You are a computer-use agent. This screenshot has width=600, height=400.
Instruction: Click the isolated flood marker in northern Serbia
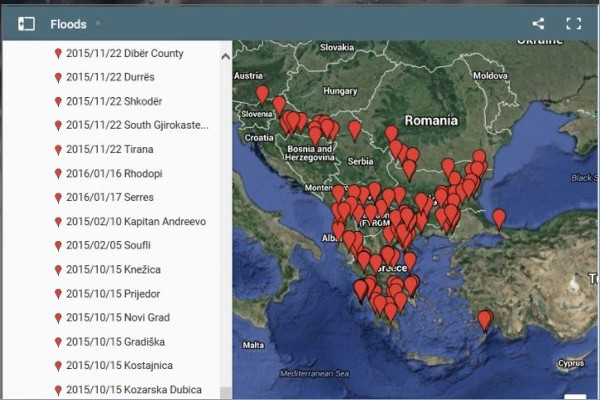pos(355,130)
